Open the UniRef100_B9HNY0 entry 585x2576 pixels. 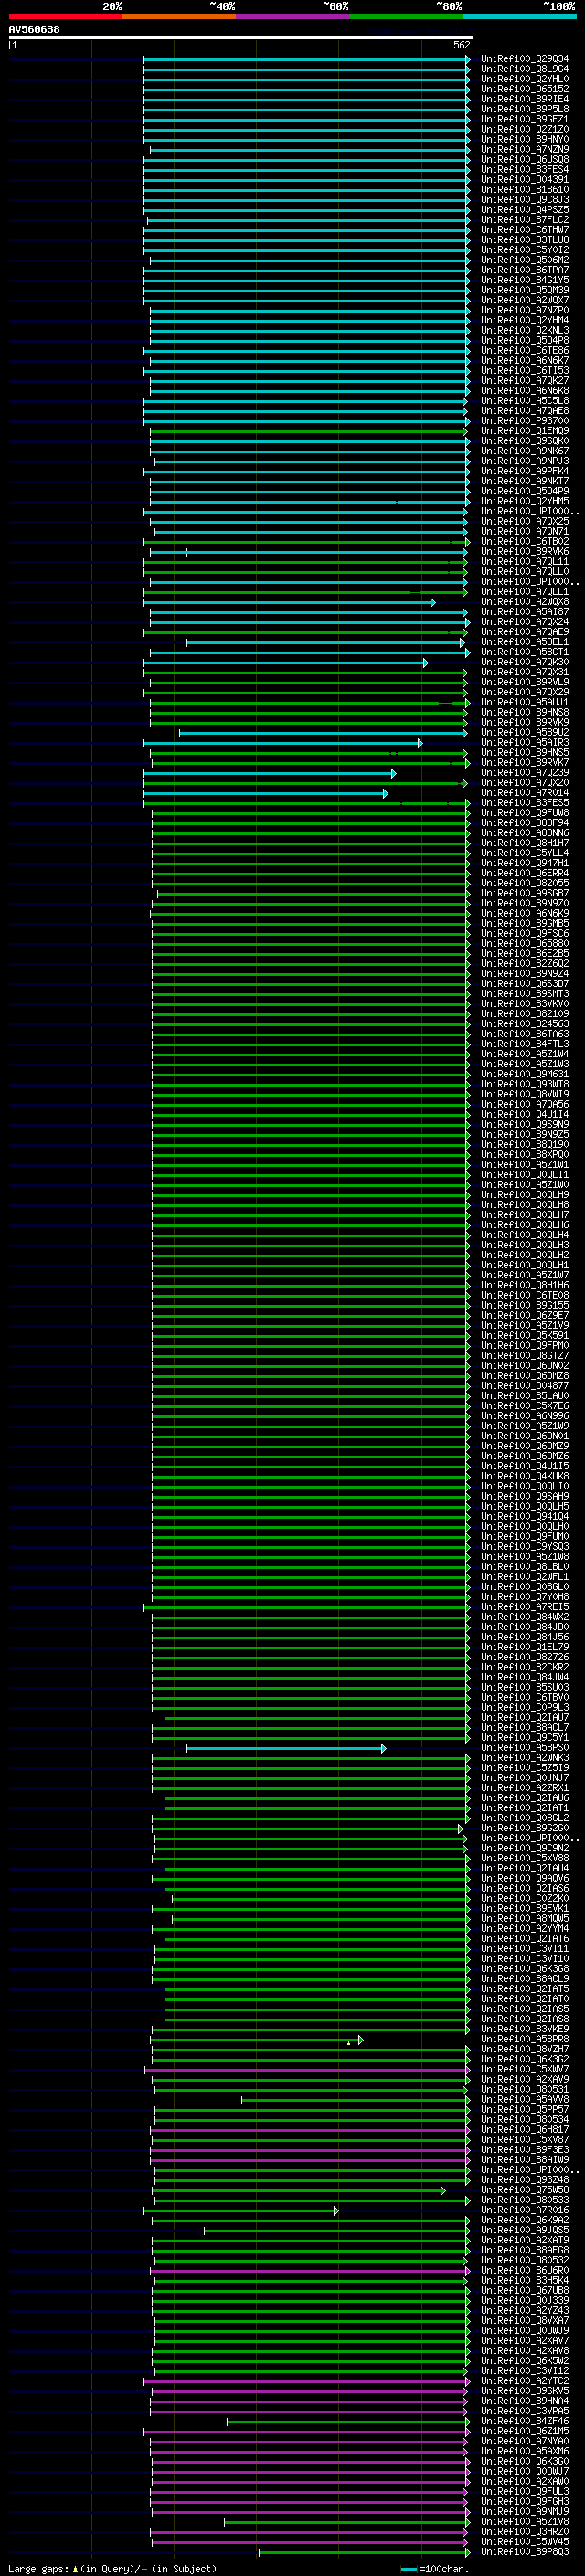(x=524, y=139)
